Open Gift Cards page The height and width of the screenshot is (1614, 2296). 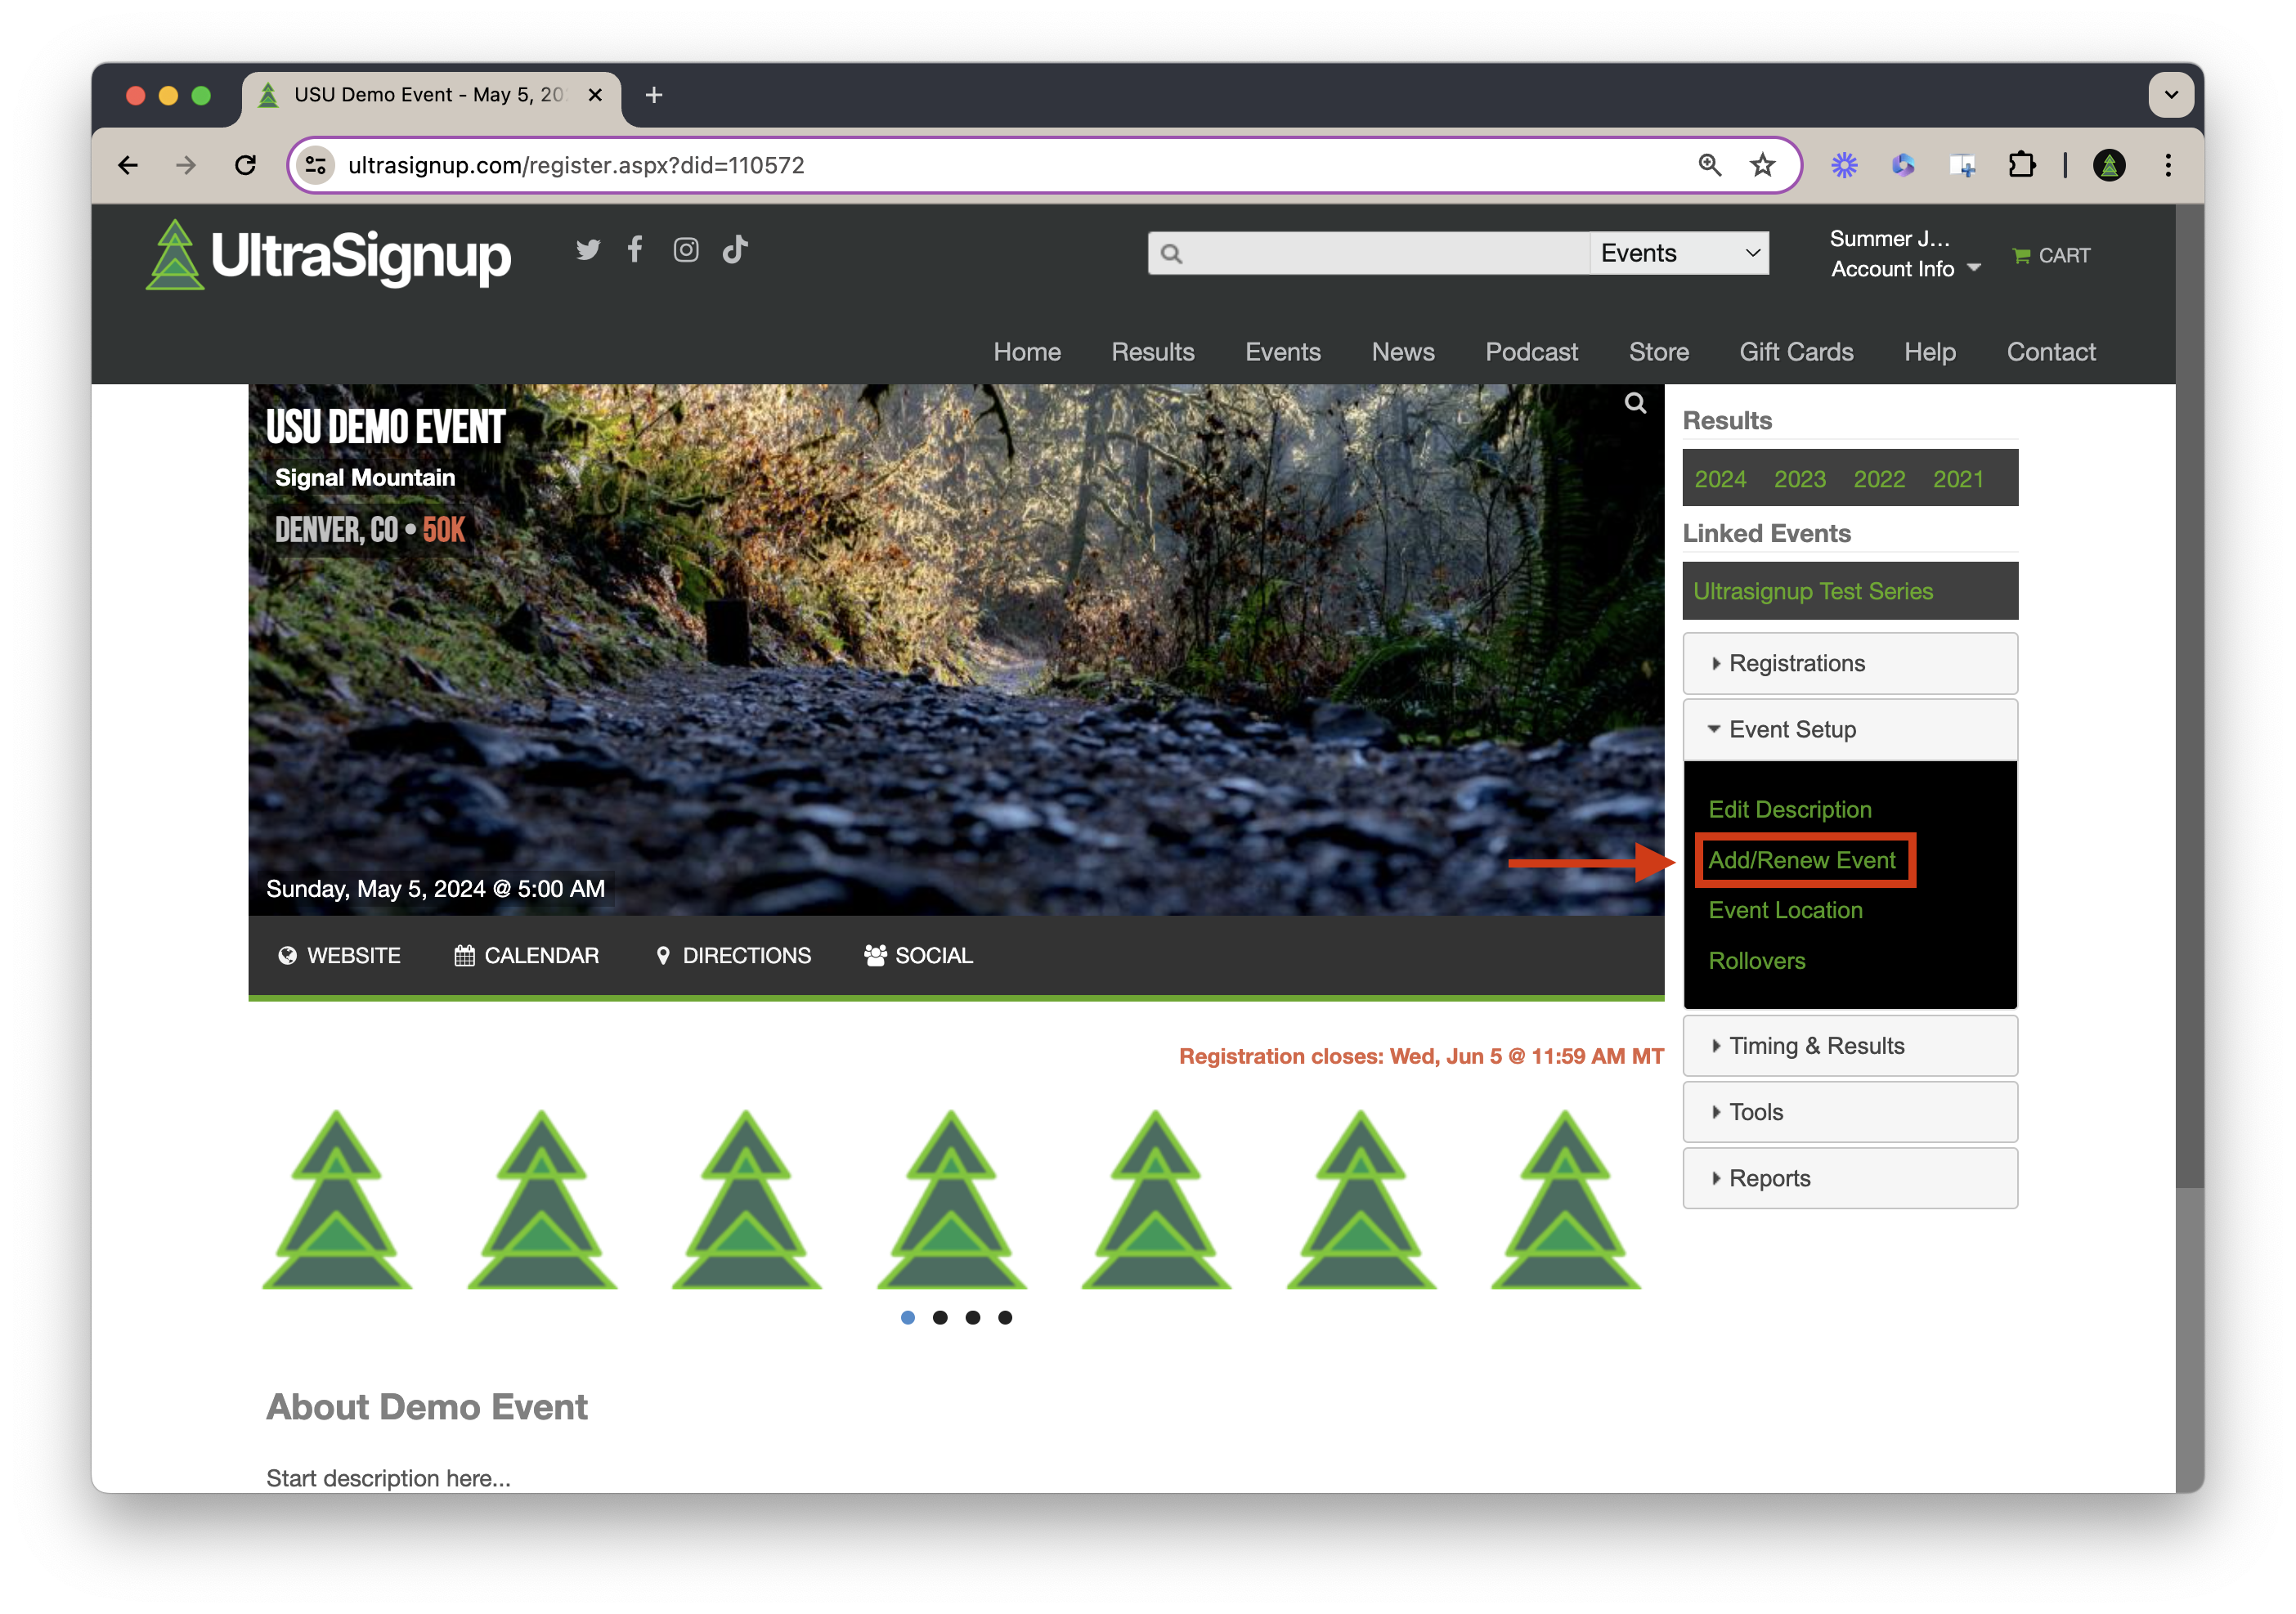(x=1796, y=352)
